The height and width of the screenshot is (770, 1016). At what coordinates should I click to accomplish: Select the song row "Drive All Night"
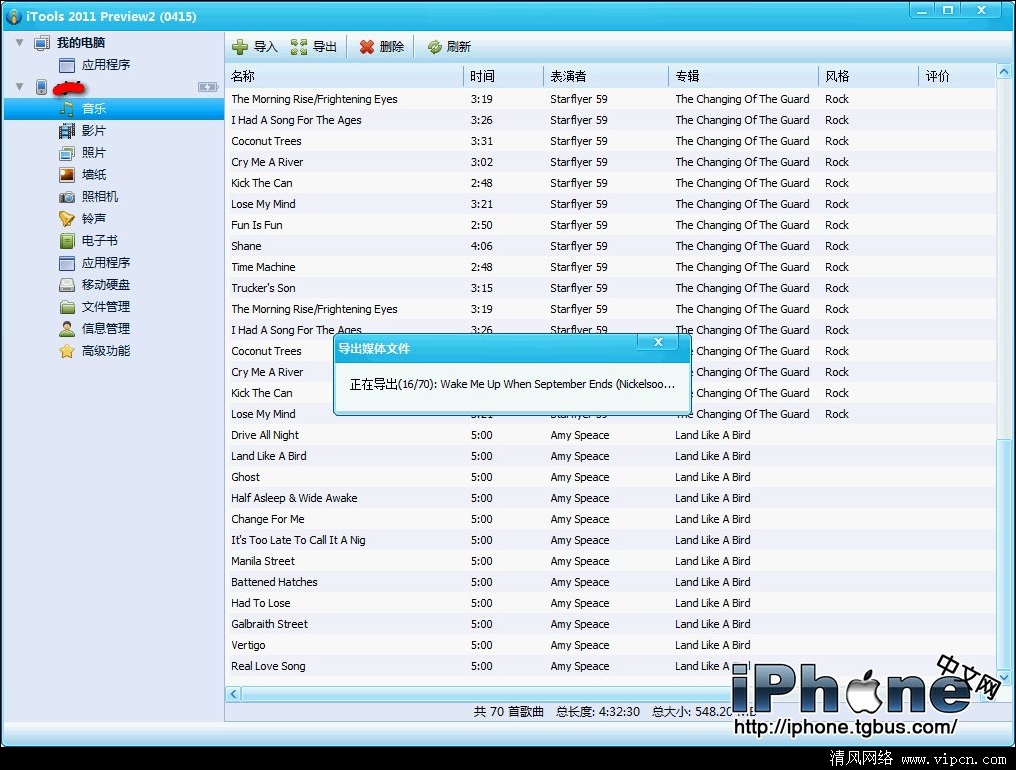[265, 435]
